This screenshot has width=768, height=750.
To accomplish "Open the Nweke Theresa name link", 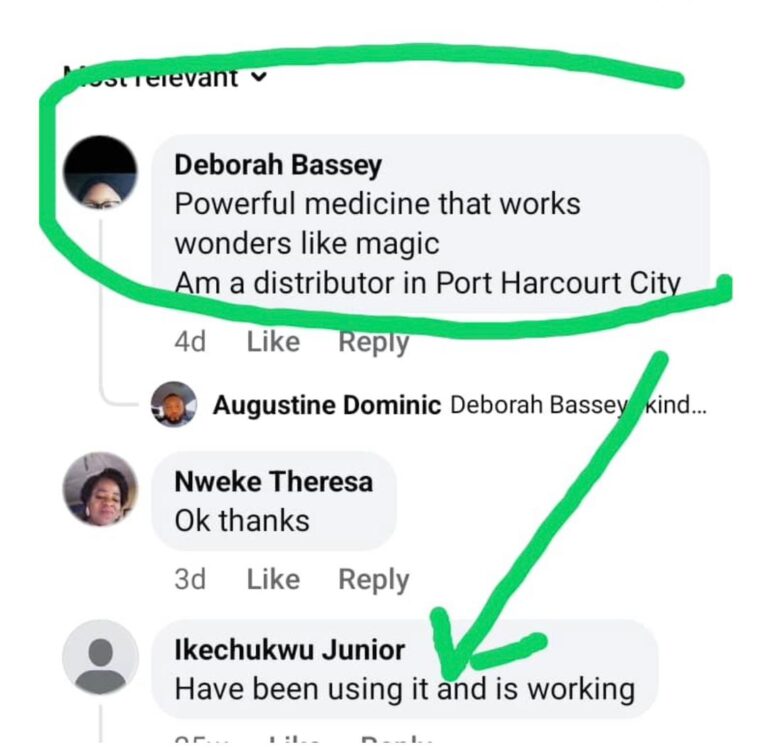I will [x=274, y=482].
